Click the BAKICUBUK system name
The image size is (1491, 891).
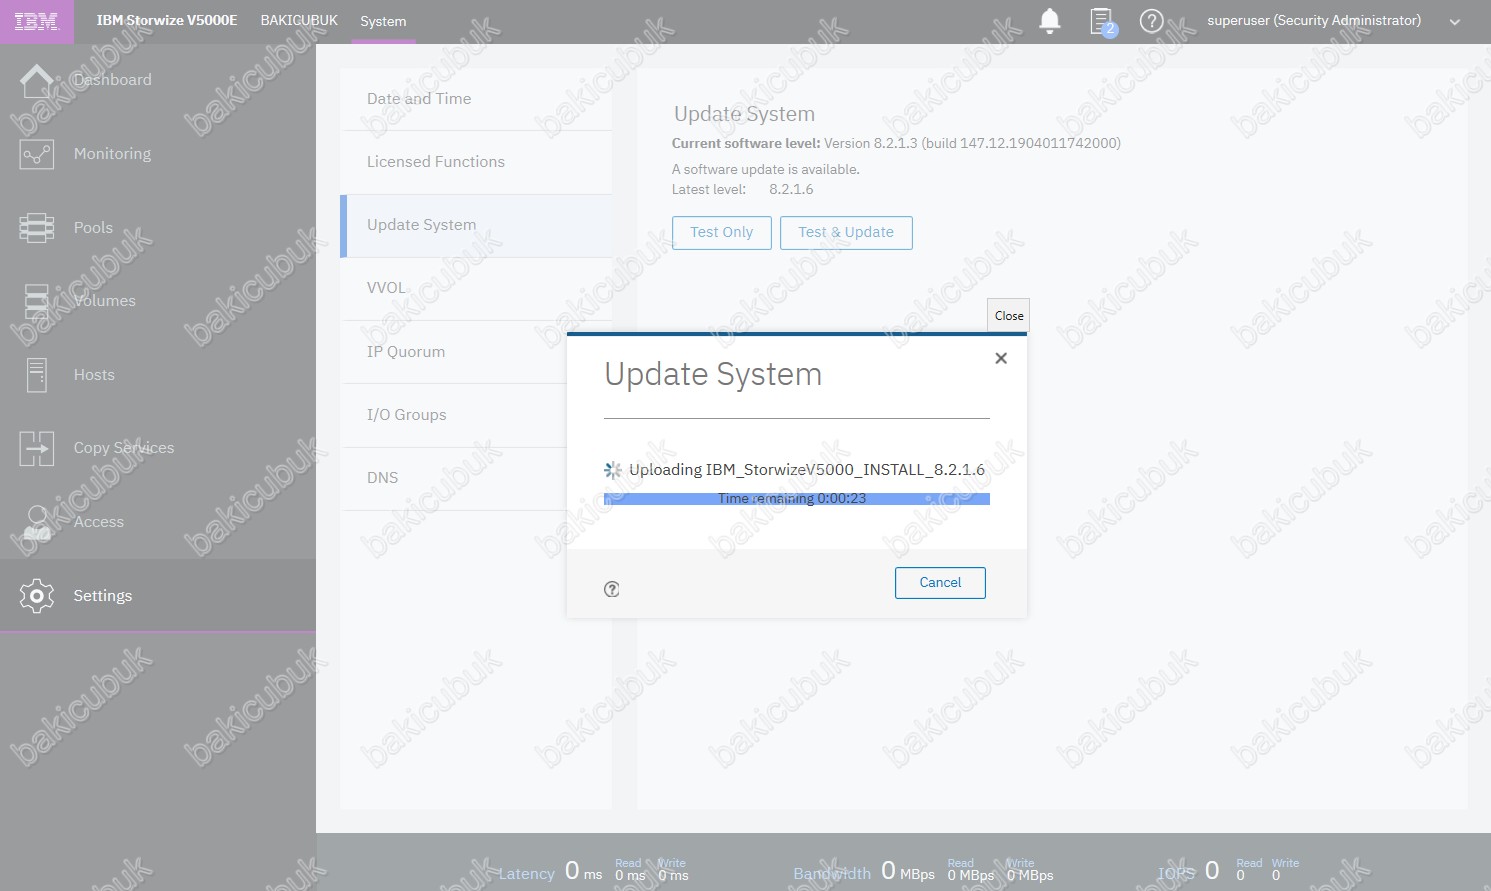(299, 20)
